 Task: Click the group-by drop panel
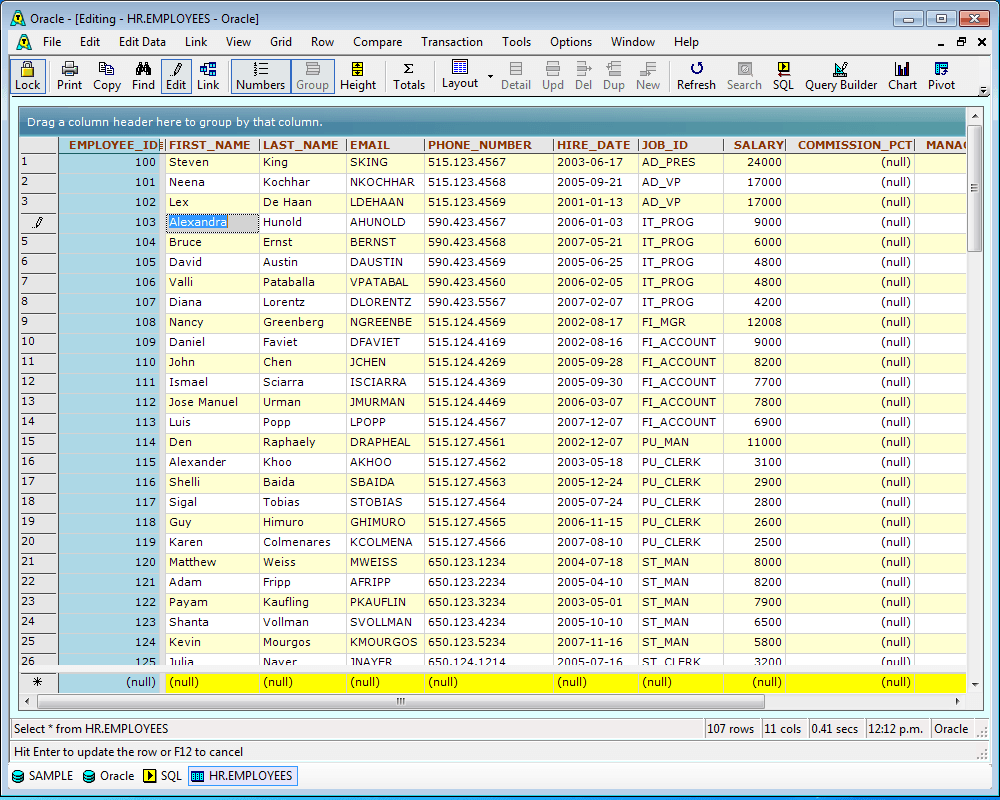tap(492, 122)
